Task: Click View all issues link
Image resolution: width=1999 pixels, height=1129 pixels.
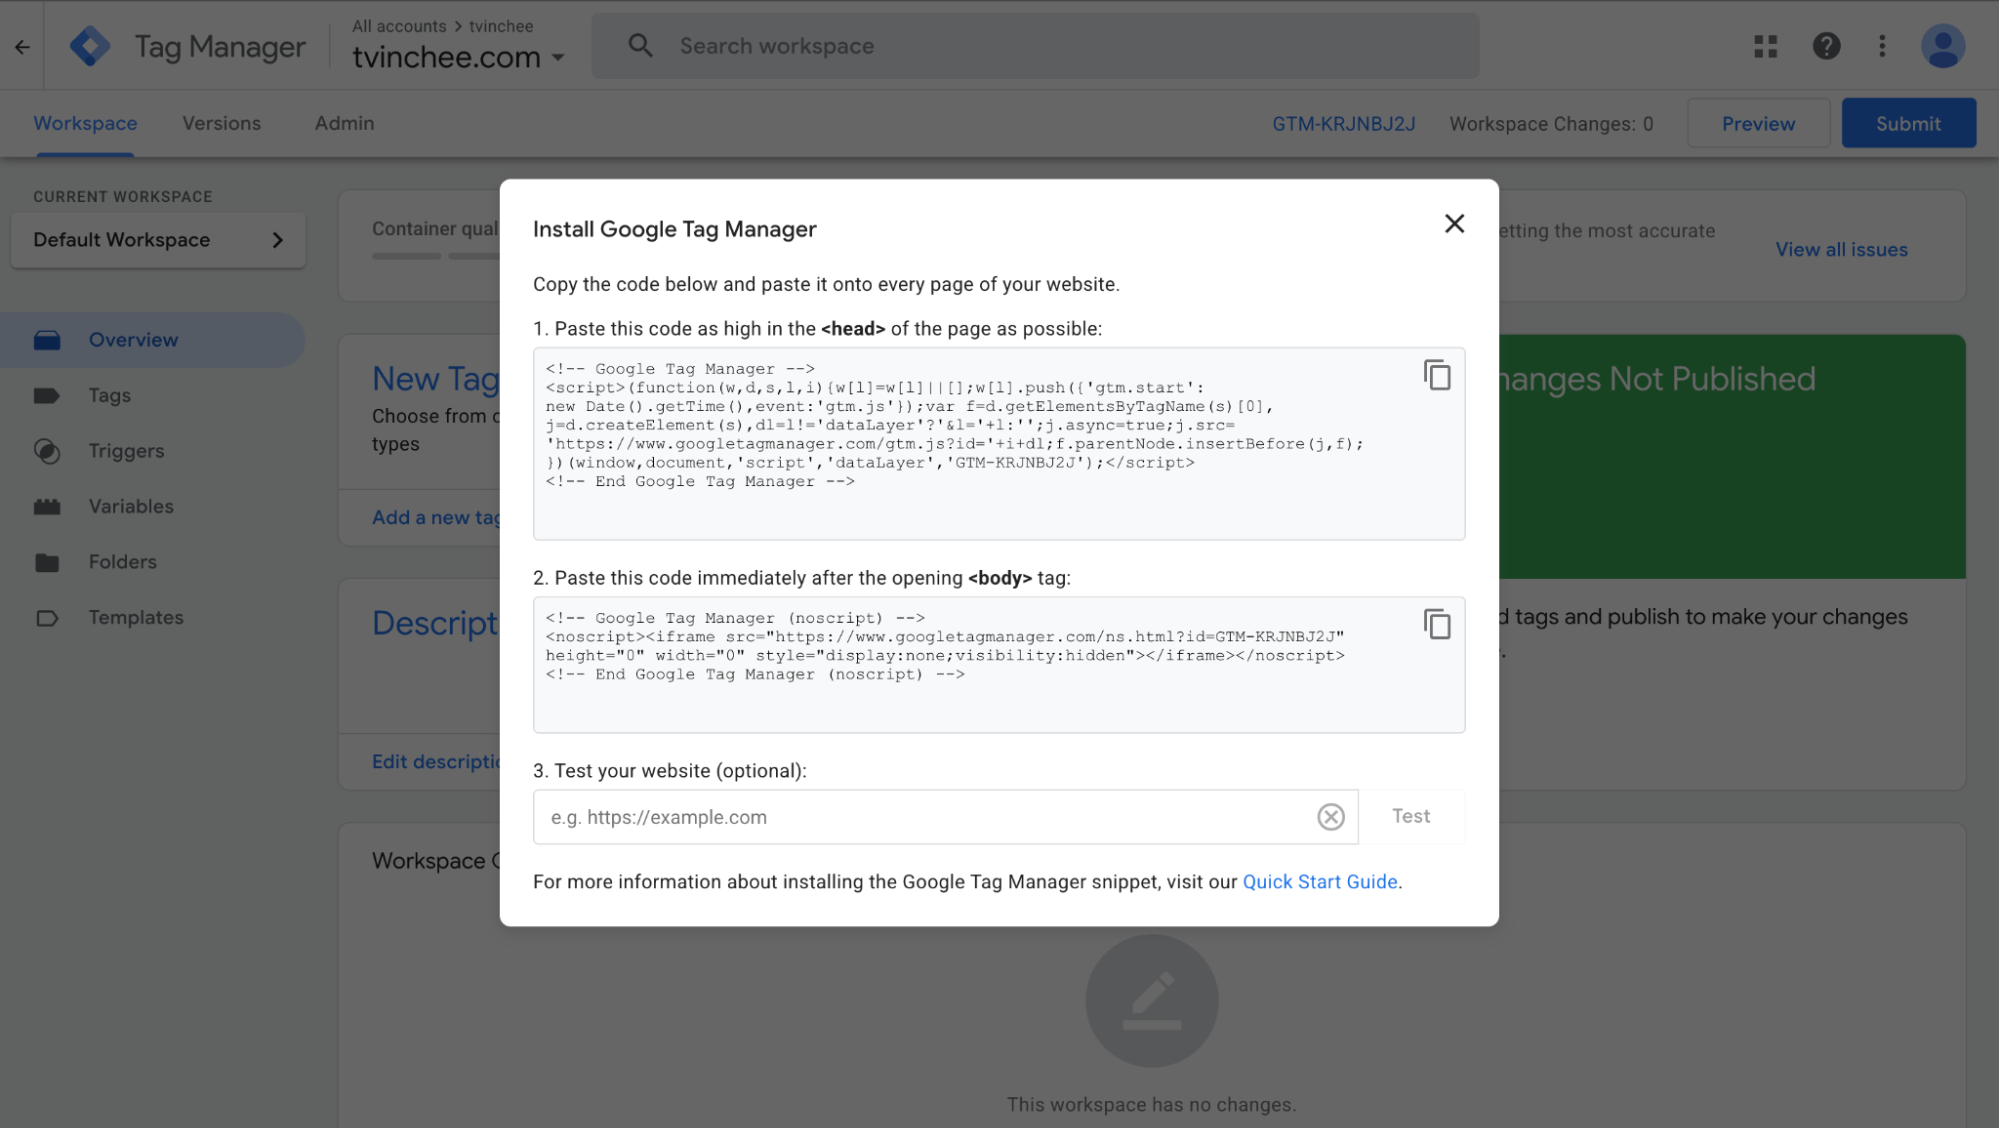Action: 1841,250
